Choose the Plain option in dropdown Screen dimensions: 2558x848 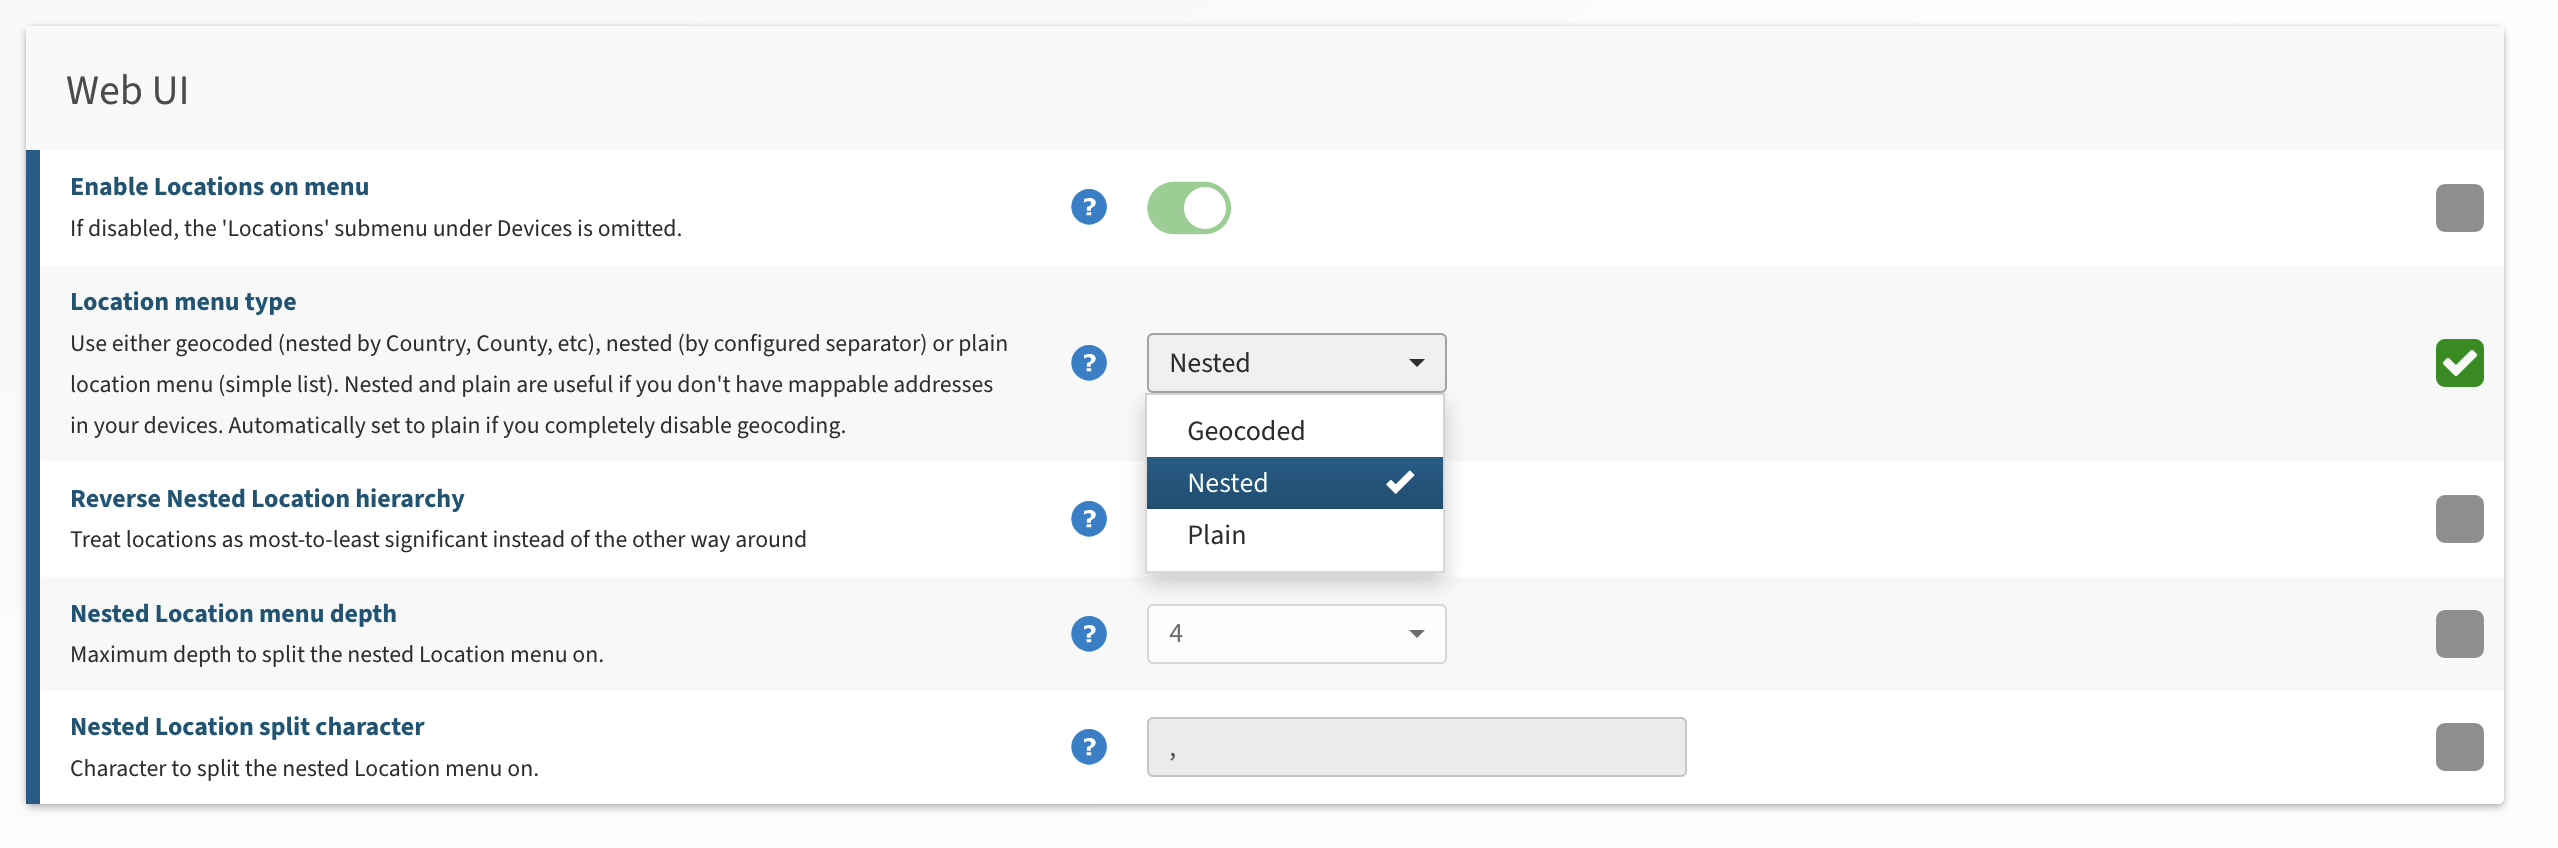coord(1217,535)
